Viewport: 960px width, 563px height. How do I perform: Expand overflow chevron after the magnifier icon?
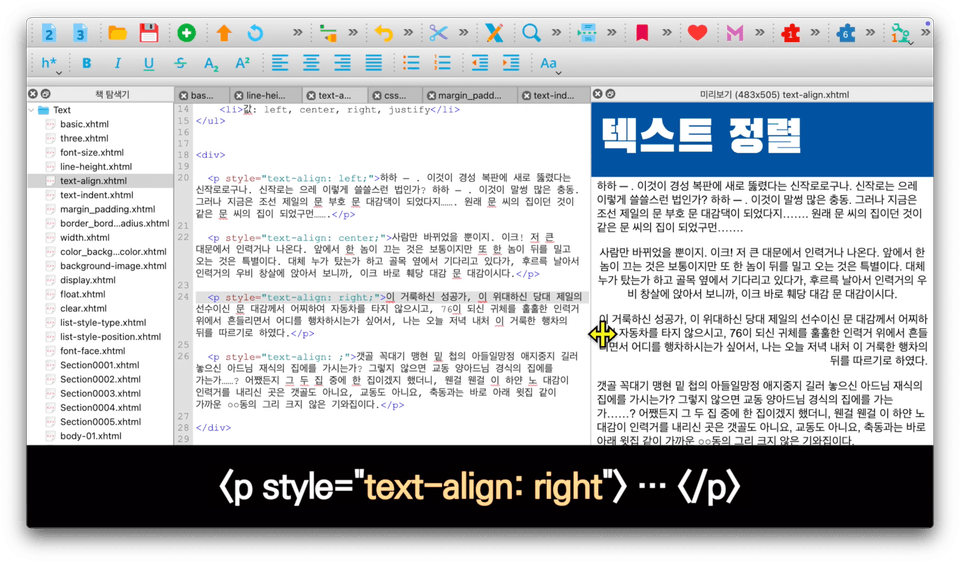coord(556,32)
